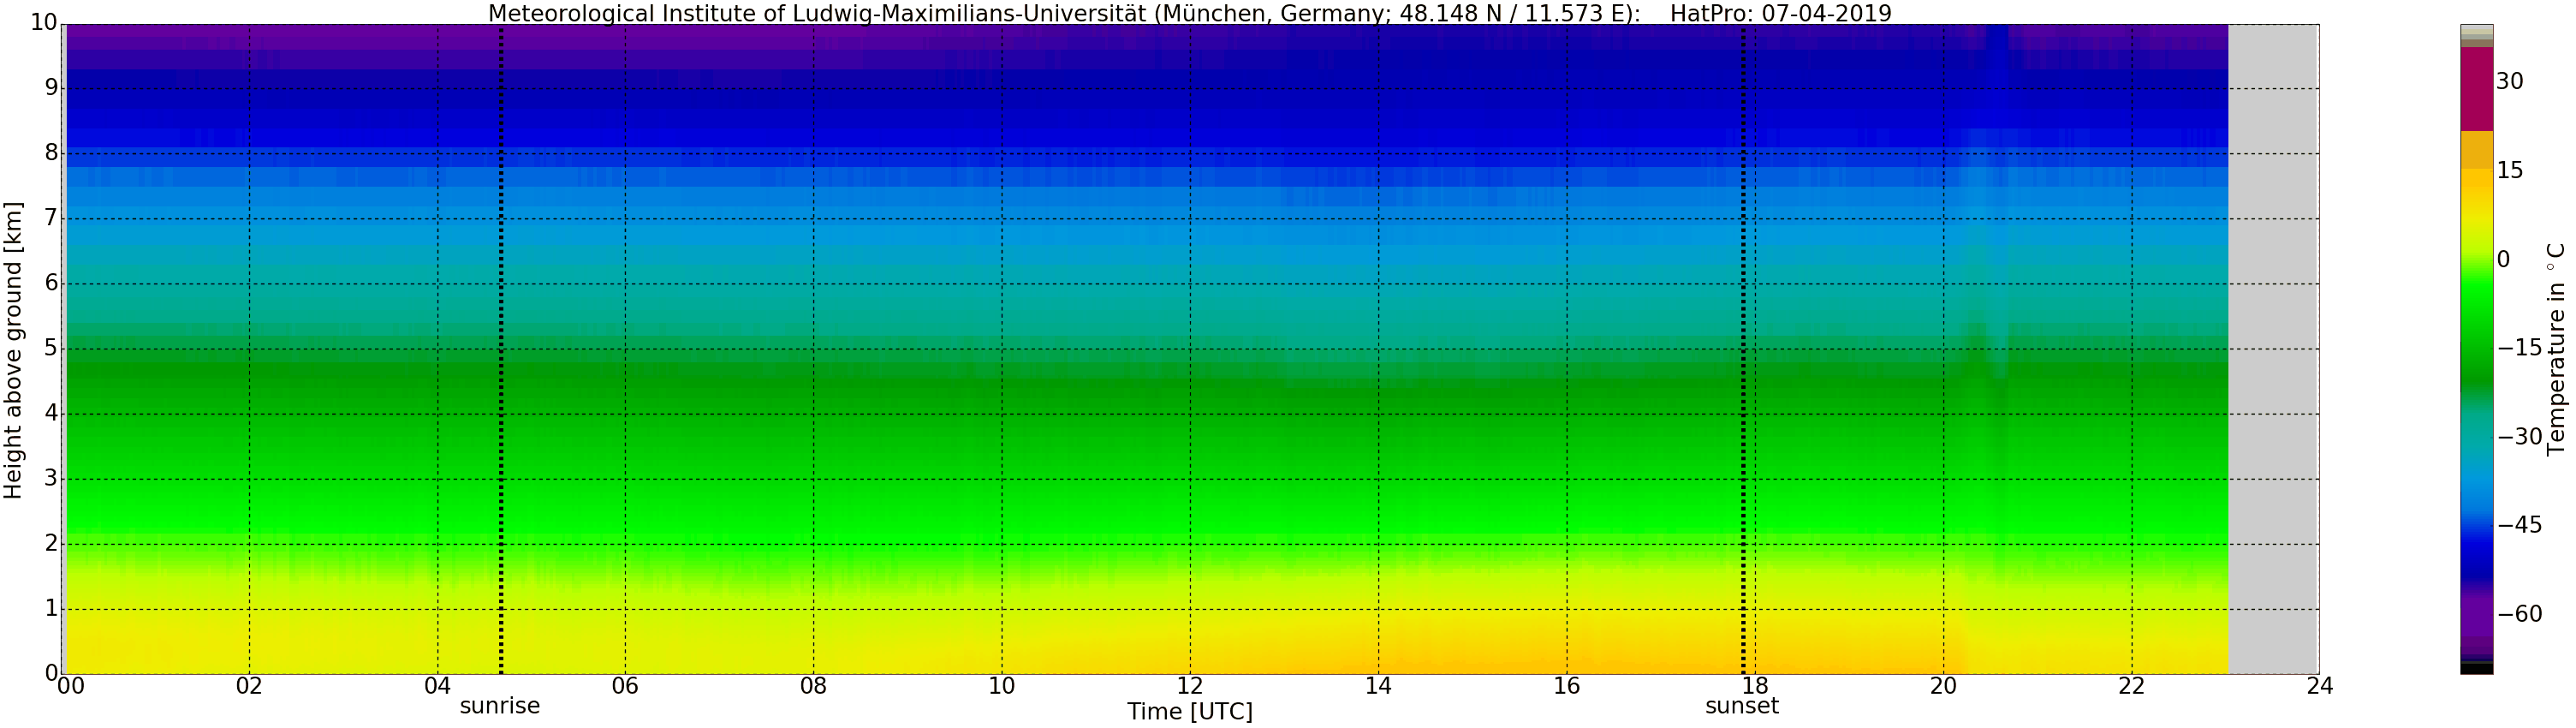The width and height of the screenshot is (2576, 728).
Task: Click the 10 km tick label on the height axis
Action: [x=43, y=23]
